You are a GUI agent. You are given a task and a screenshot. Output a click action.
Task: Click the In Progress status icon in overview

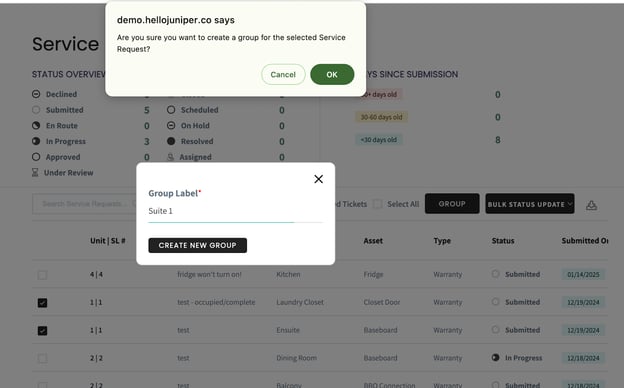click(36, 141)
